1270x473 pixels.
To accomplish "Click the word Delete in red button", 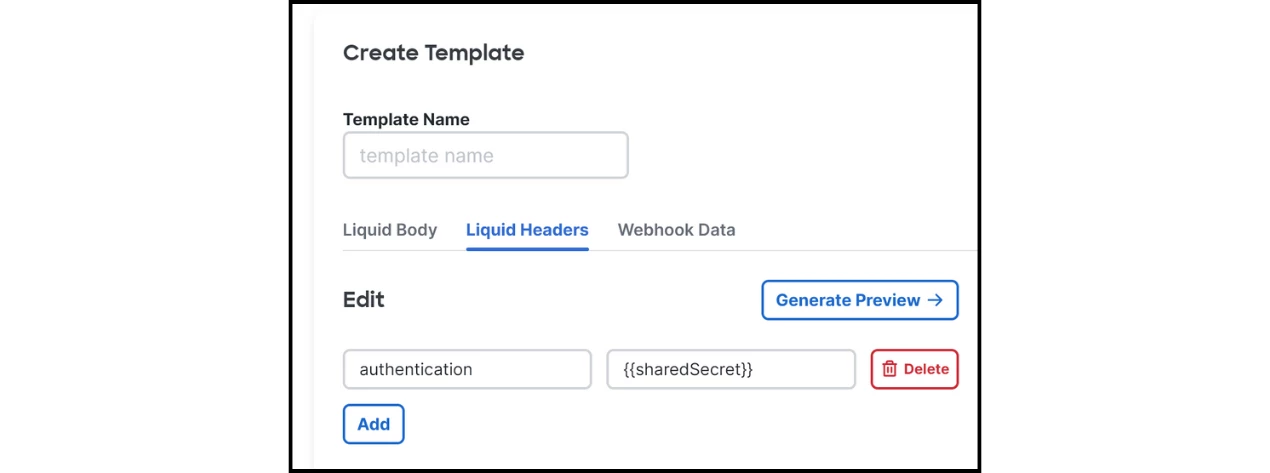I will pyautogui.click(x=926, y=369).
